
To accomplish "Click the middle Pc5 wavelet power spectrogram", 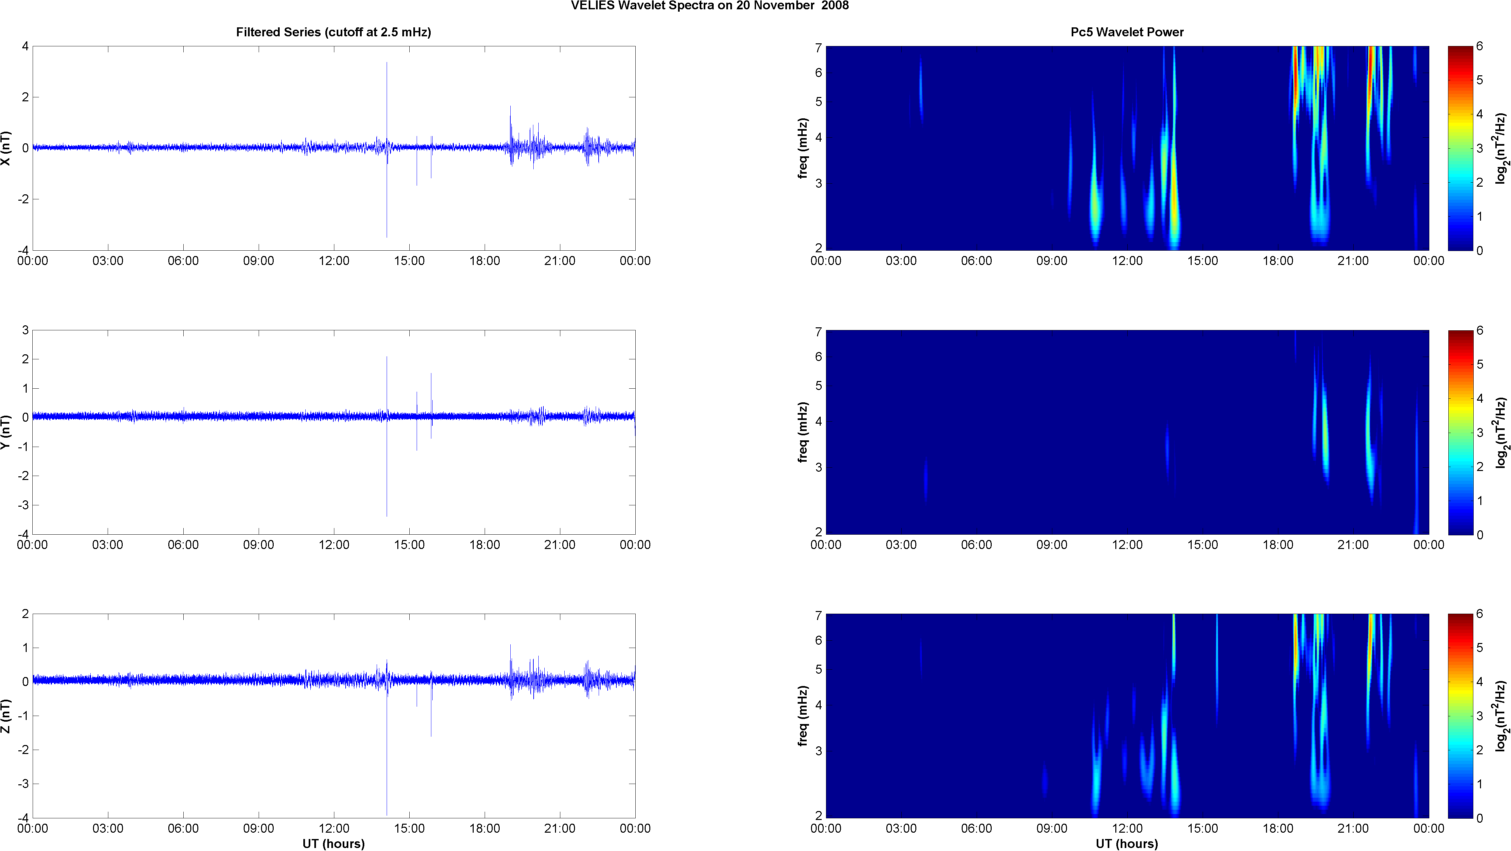I will point(1127,432).
